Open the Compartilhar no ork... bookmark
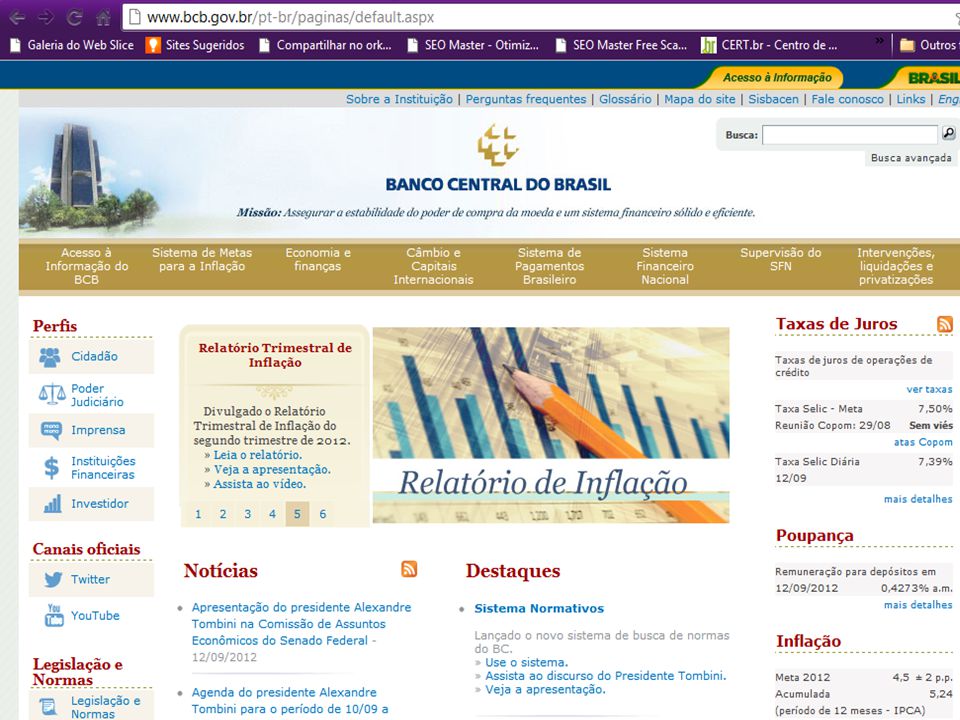This screenshot has width=960, height=720. click(x=325, y=45)
